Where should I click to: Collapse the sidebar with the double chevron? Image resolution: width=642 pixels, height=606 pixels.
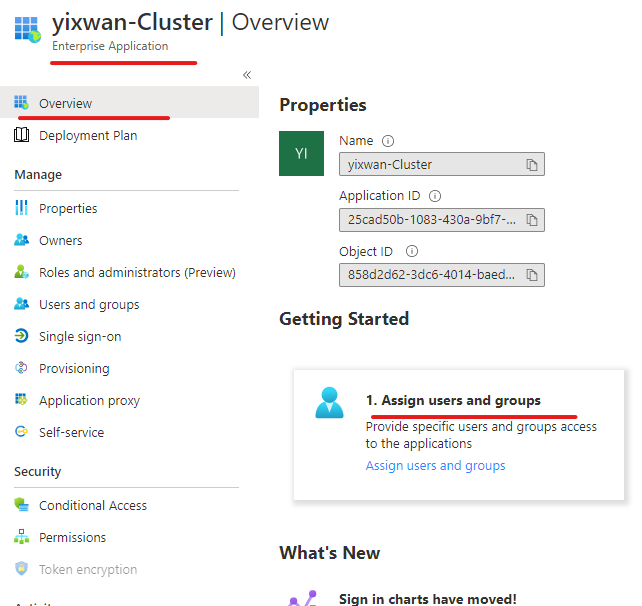tap(247, 75)
